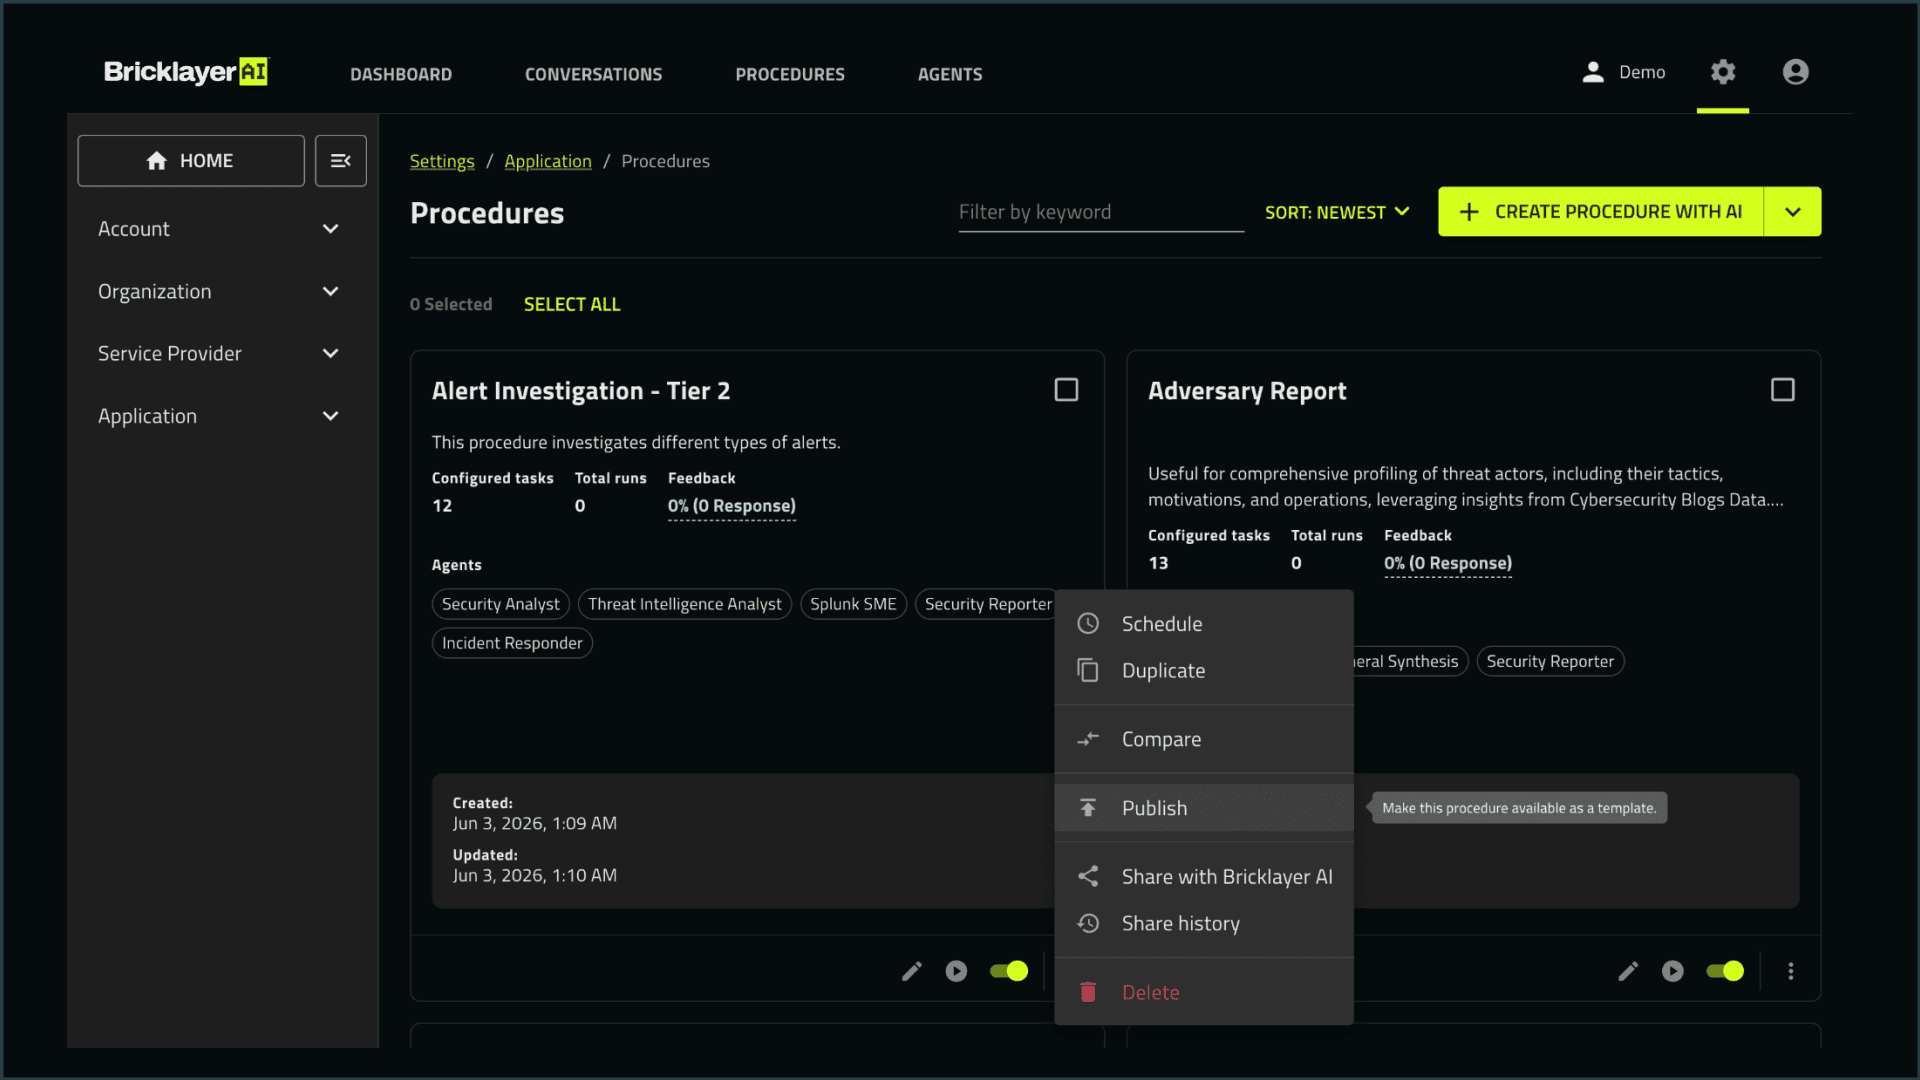Disable the Adversary Report enabled toggle

pyautogui.click(x=1725, y=971)
